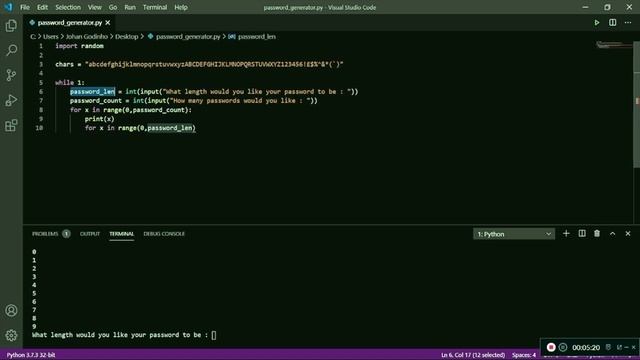The image size is (640, 360).
Task: Click the chars string on line 3
Action: (214, 64)
